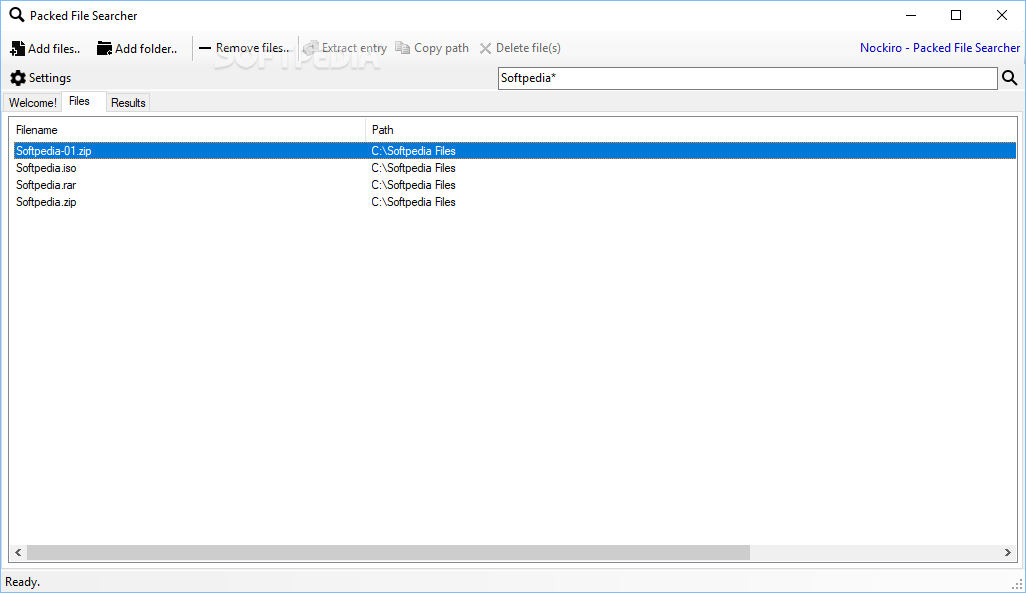Click the status bar resize grip
The image size is (1026, 593).
[1017, 584]
